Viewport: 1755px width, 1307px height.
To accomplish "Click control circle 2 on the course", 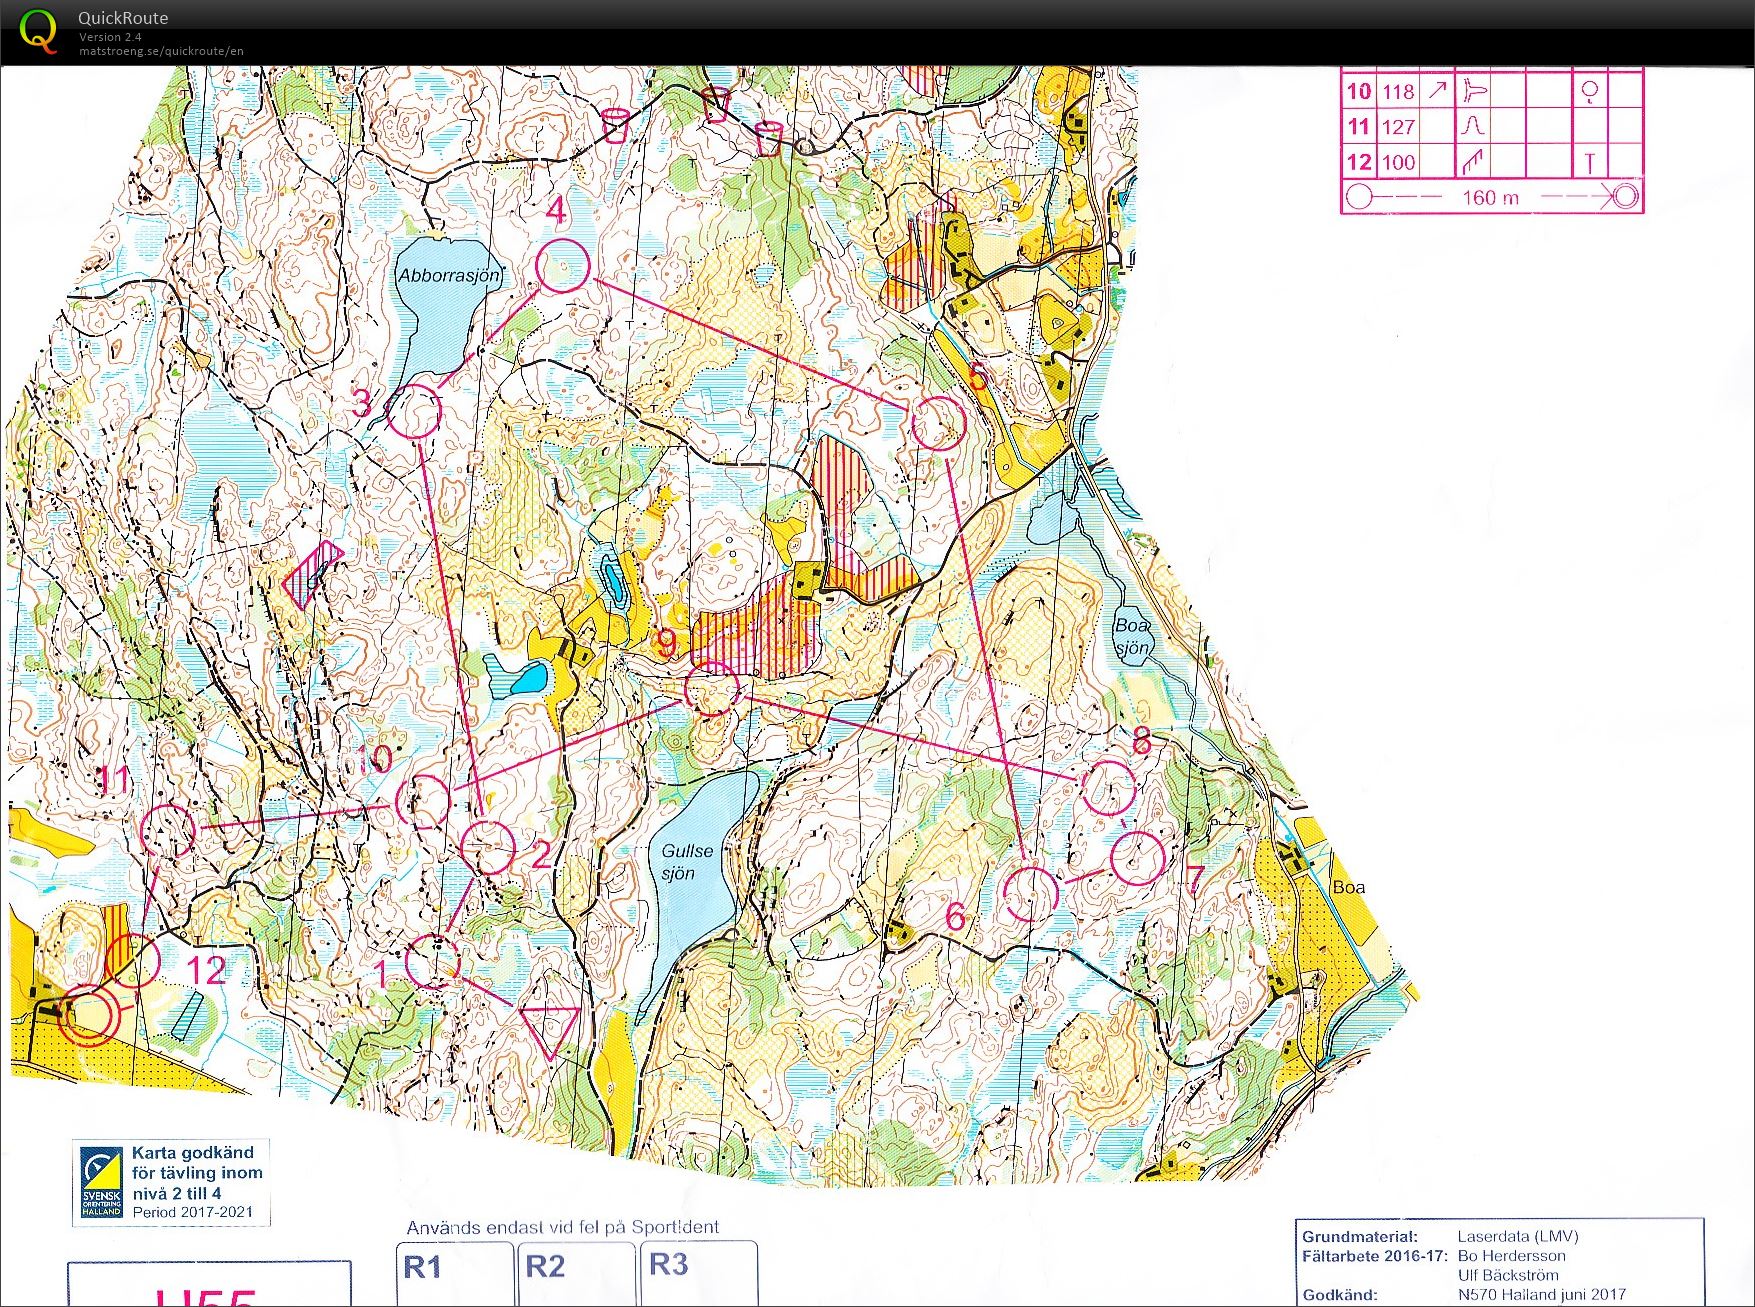I will [489, 847].
